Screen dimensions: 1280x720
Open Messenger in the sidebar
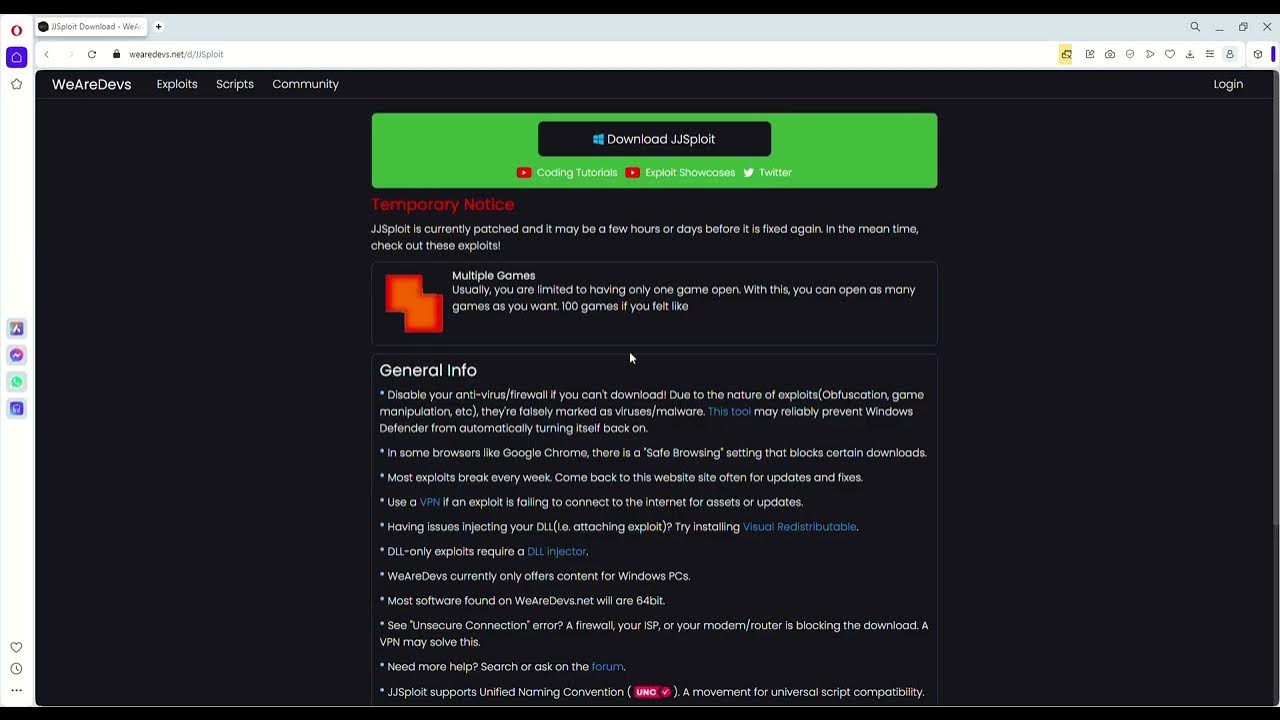[16, 355]
